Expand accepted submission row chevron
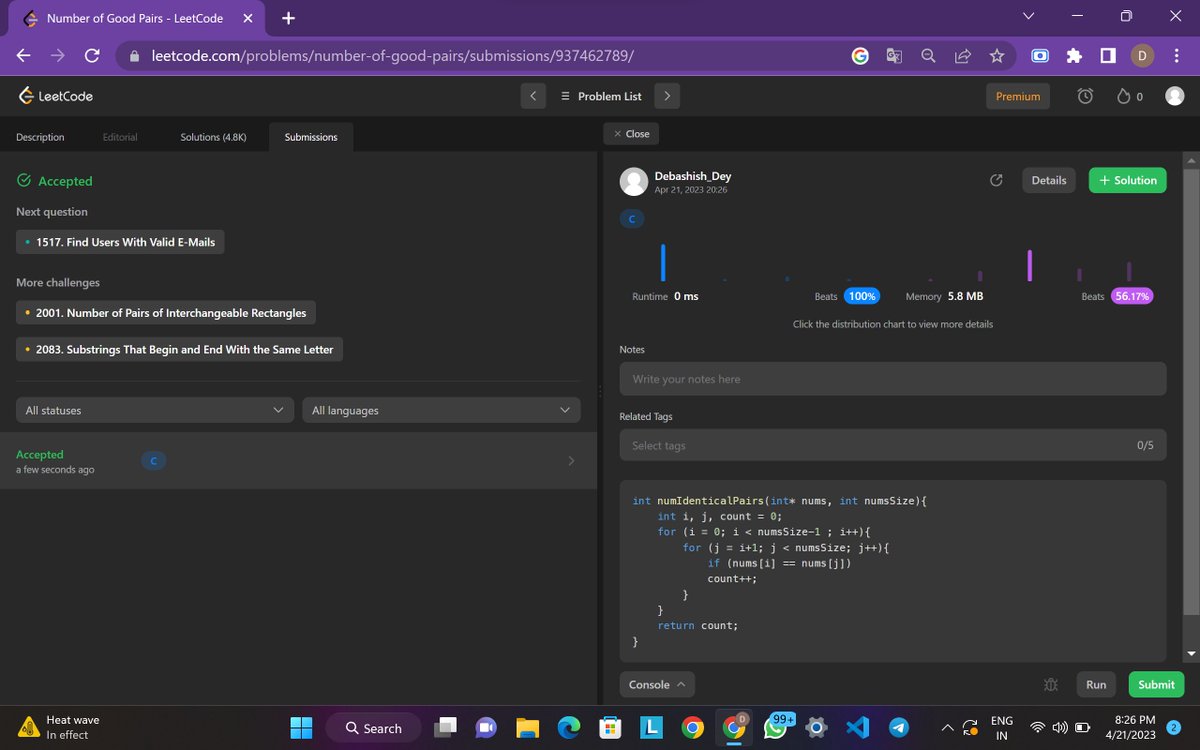1200x750 pixels. (x=571, y=461)
